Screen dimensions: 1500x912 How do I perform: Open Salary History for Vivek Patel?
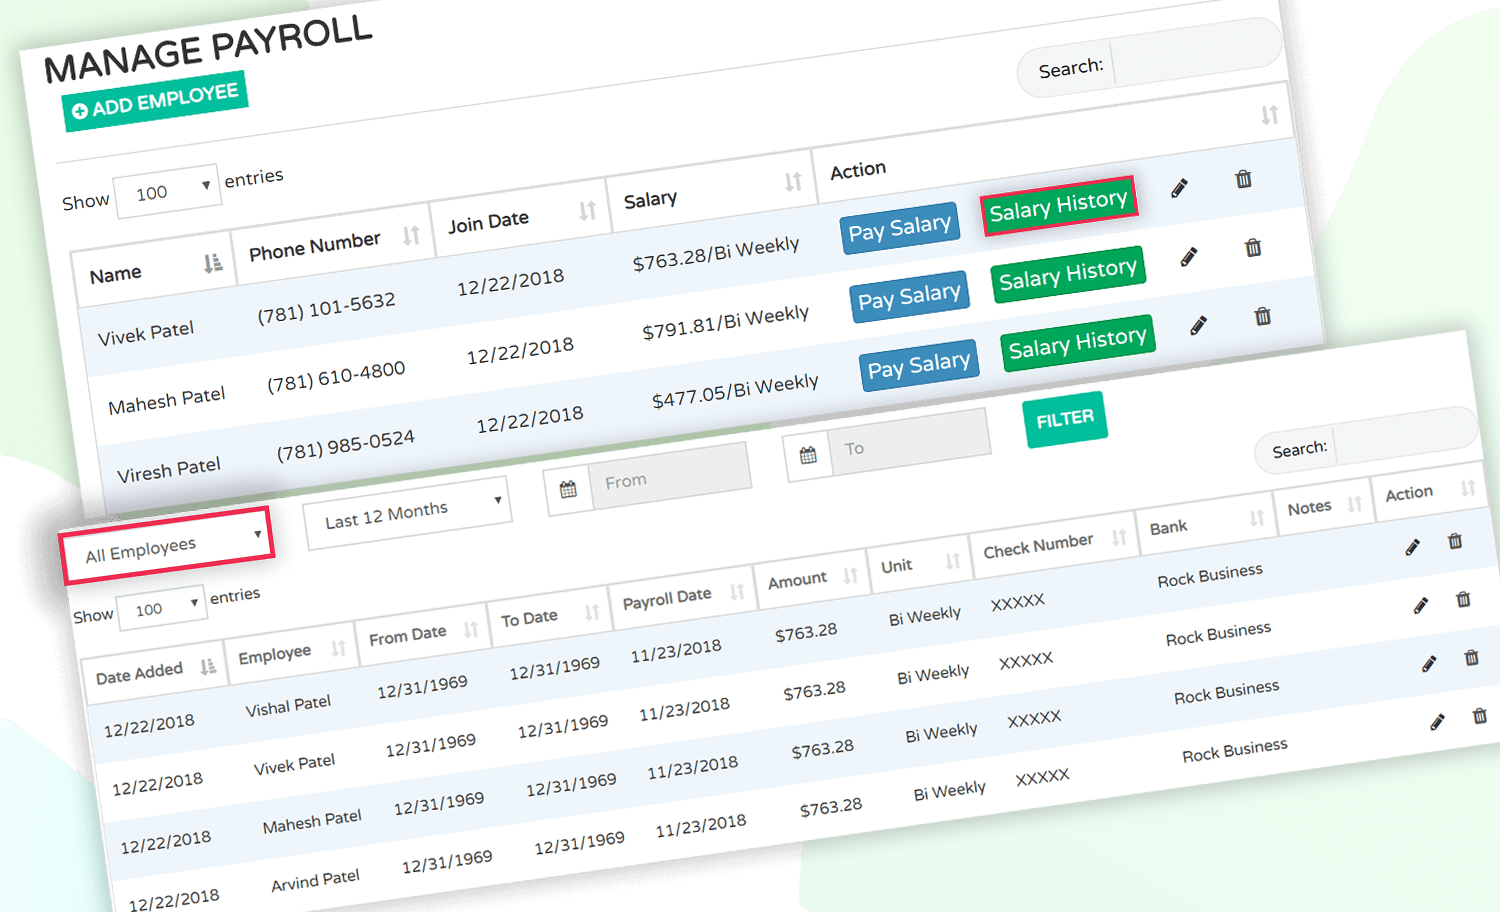pyautogui.click(x=1058, y=205)
